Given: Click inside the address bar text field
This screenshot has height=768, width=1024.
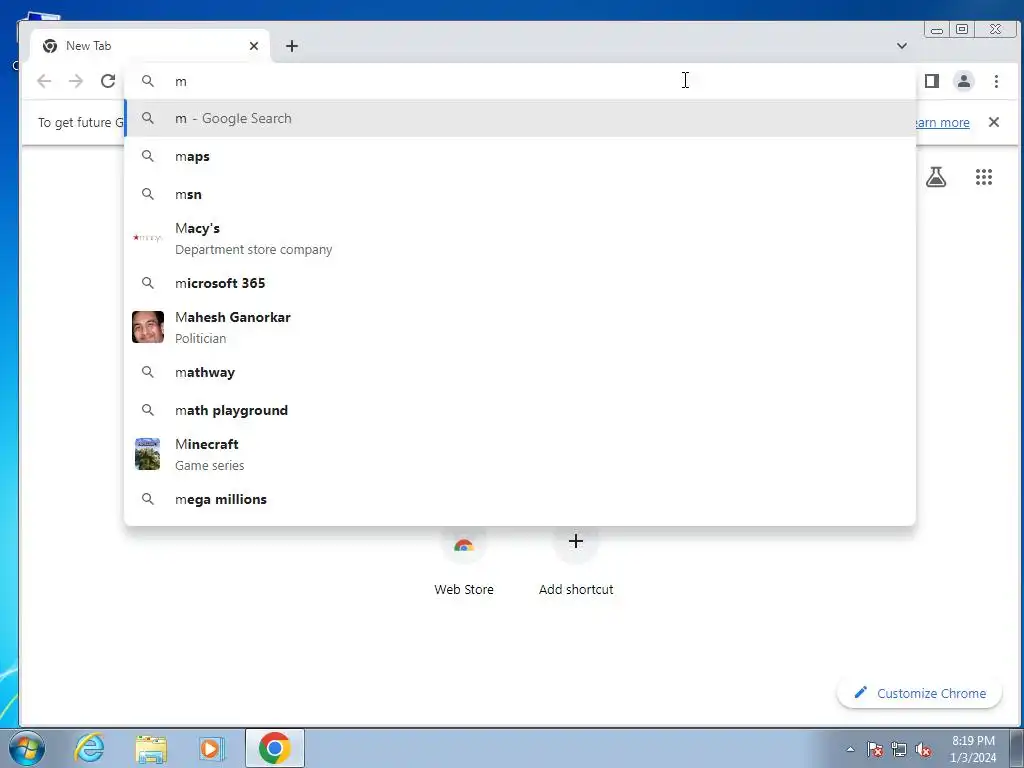Looking at the screenshot, I should pyautogui.click(x=520, y=81).
